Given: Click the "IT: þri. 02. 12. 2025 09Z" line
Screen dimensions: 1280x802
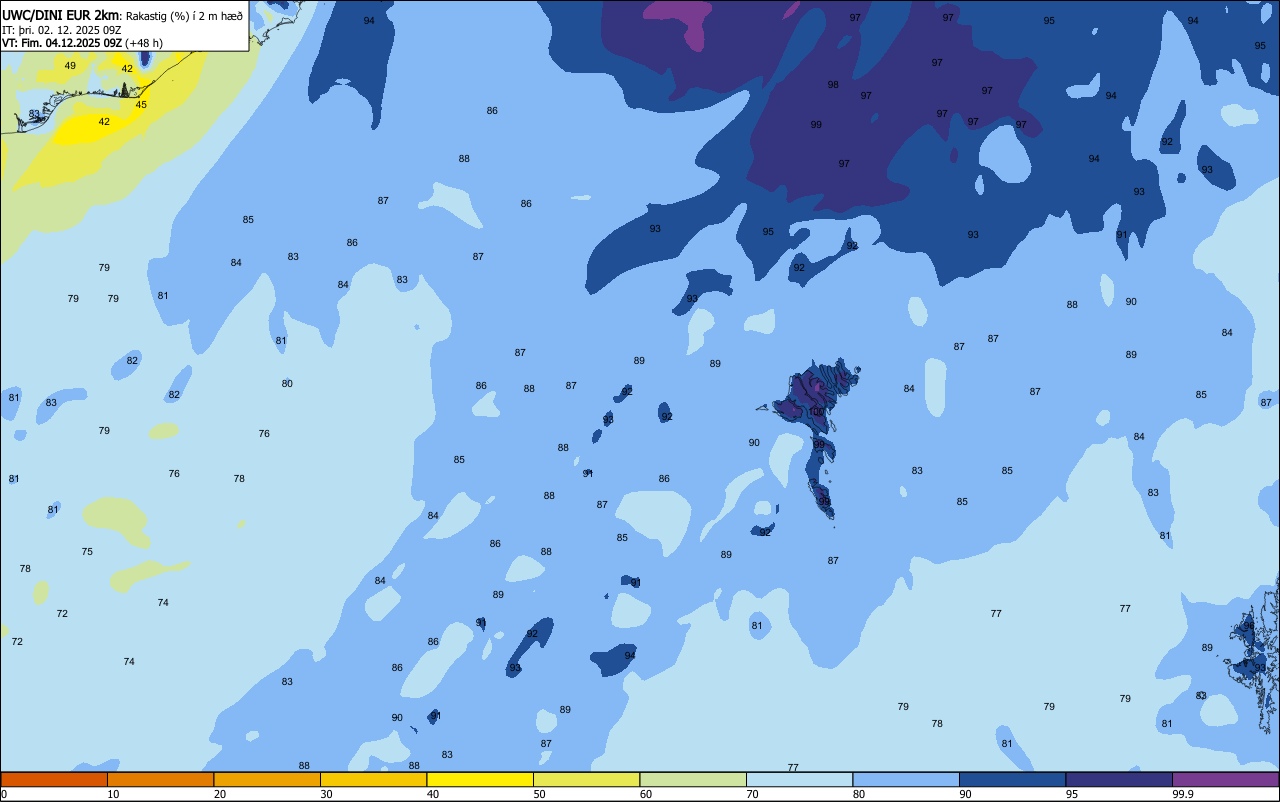Looking at the screenshot, I should pos(60,30).
